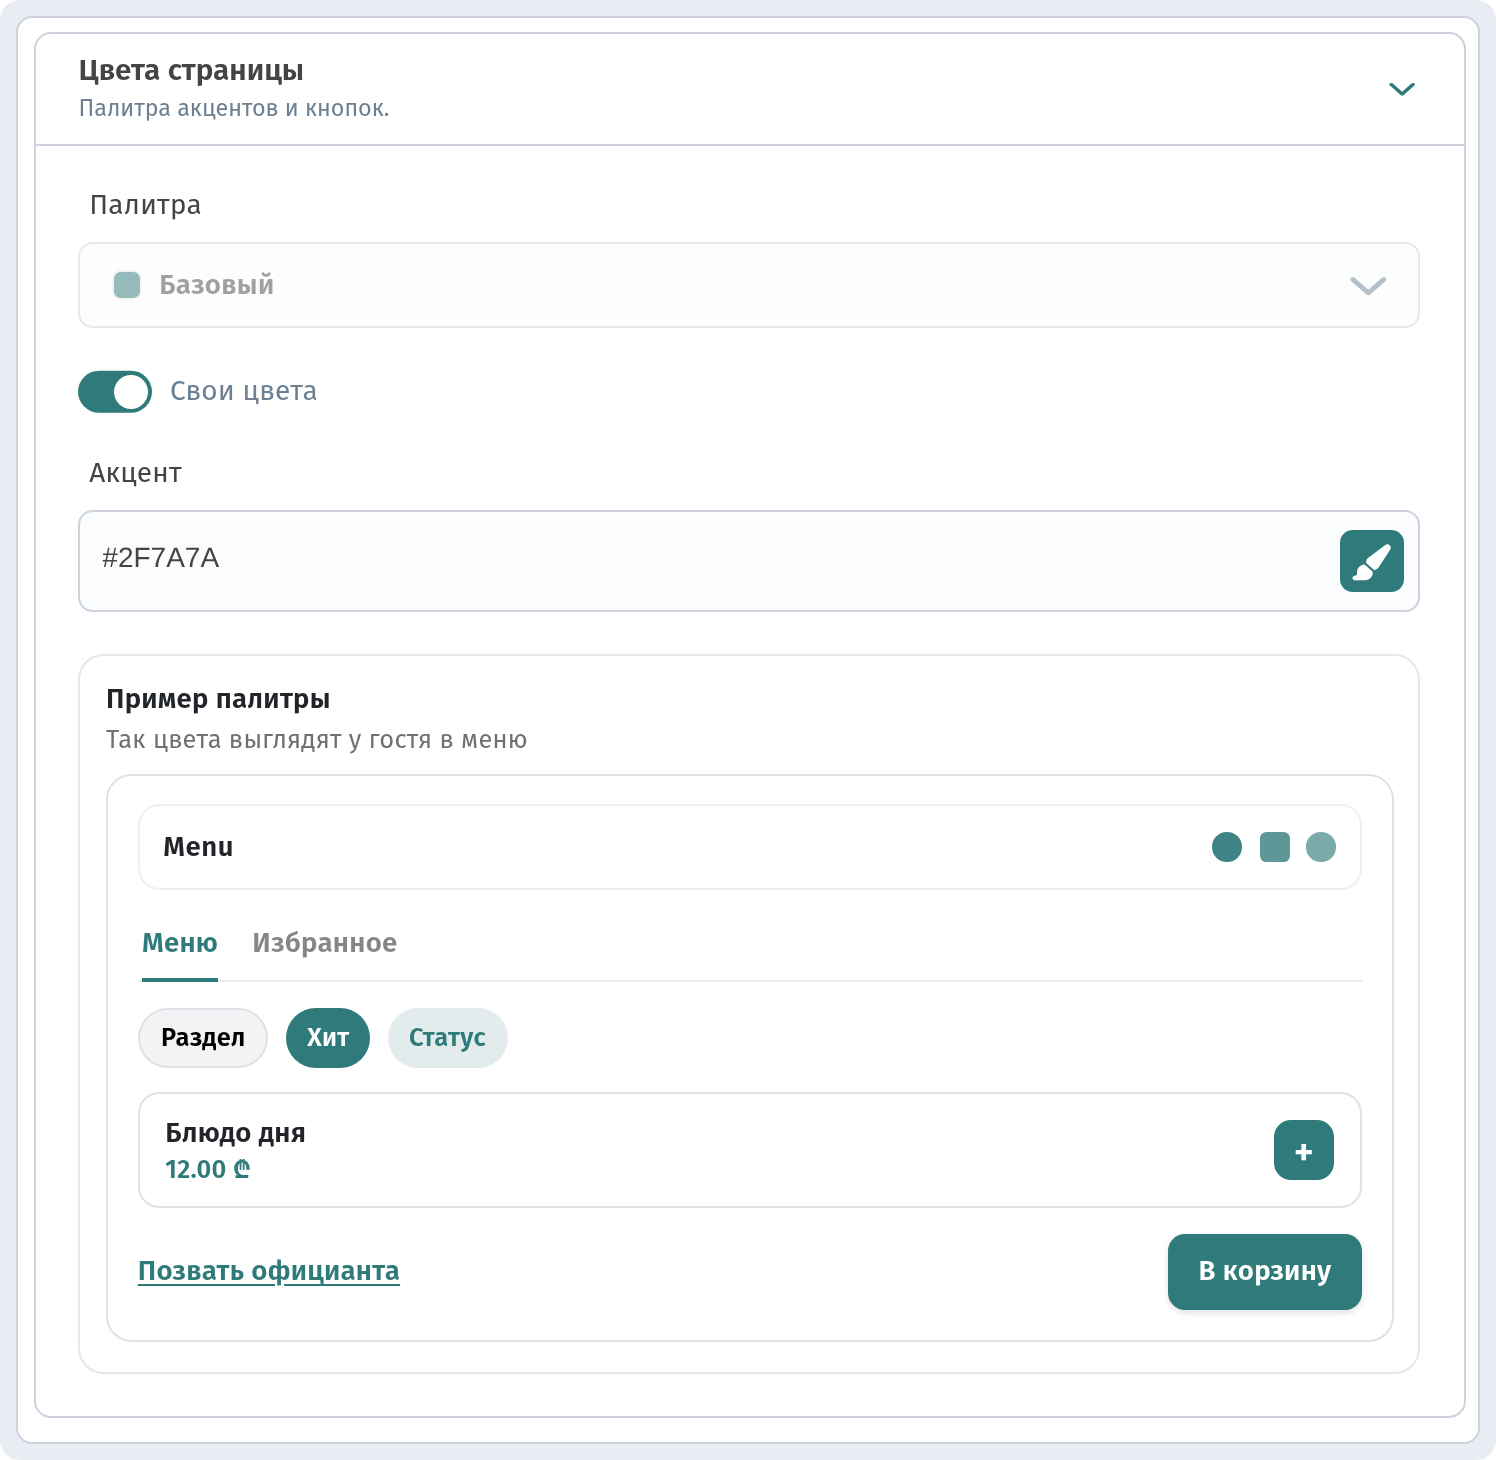The image size is (1496, 1460).
Task: Select the Статус chip
Action: 447,1038
